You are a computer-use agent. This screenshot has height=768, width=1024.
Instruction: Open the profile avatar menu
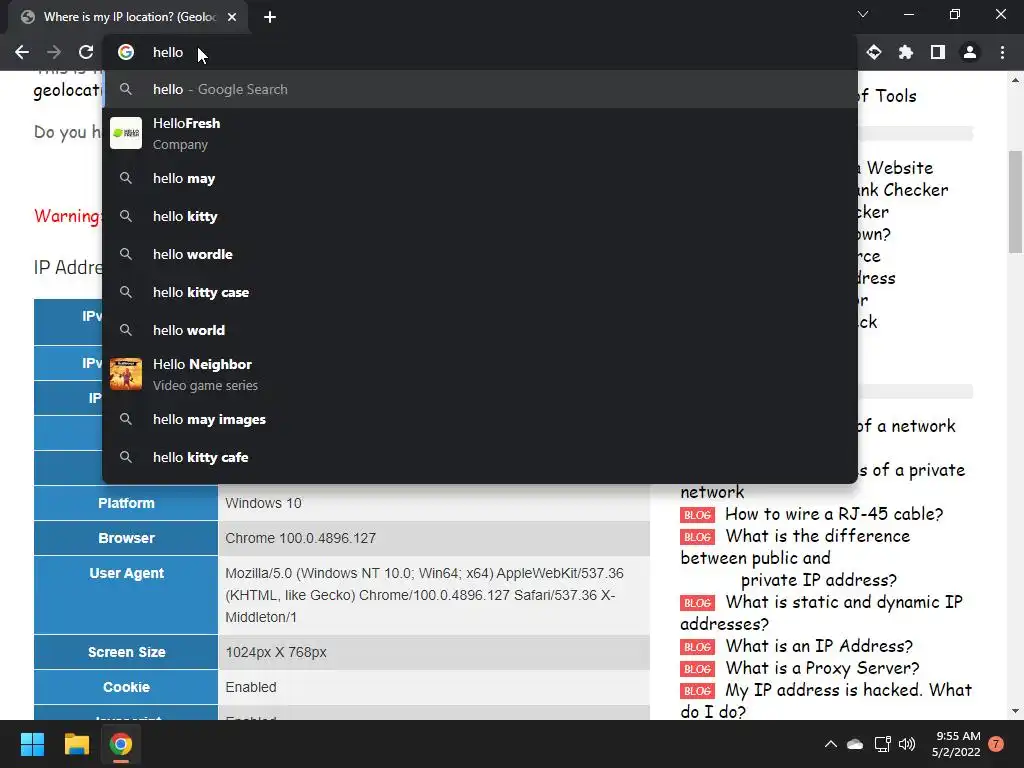pyautogui.click(x=970, y=52)
